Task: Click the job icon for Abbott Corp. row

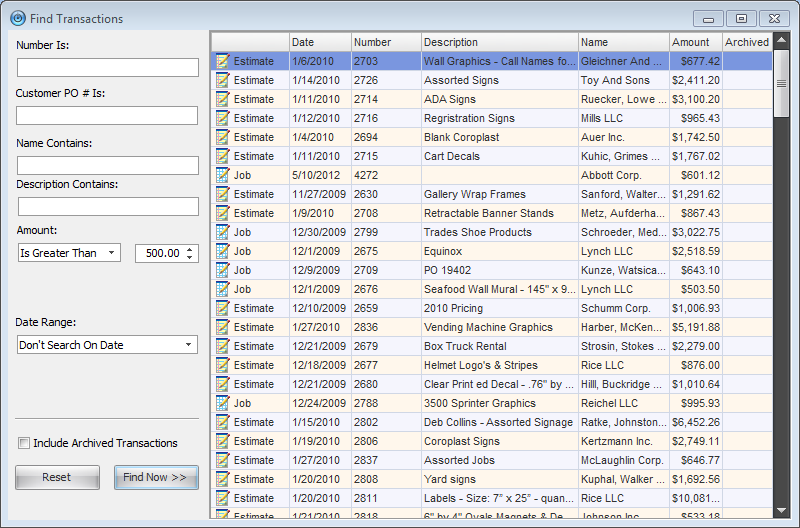Action: 222,175
